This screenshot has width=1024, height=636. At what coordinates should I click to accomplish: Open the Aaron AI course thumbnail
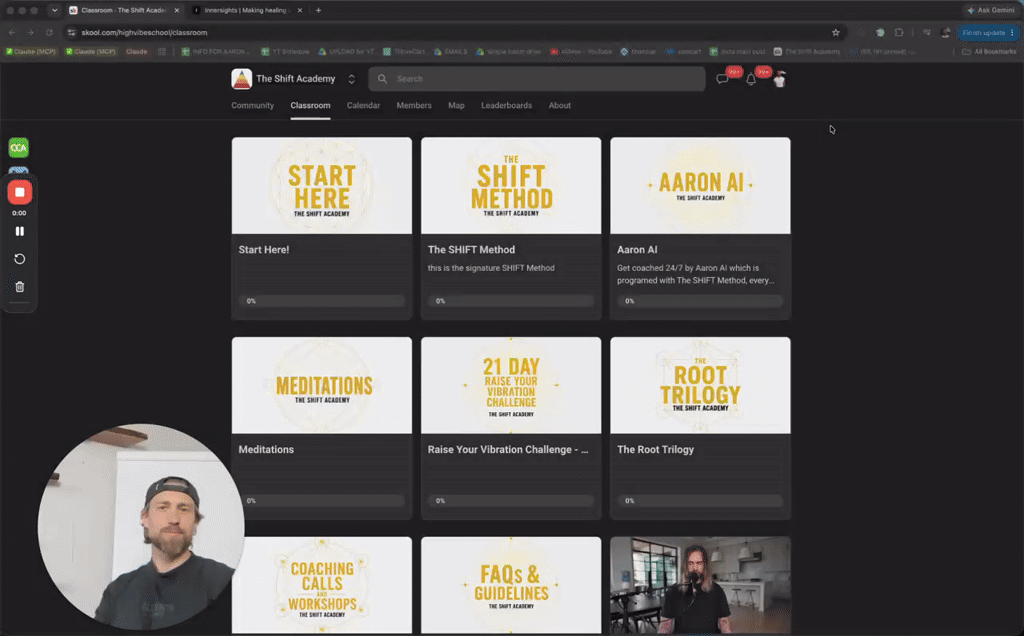pyautogui.click(x=700, y=185)
